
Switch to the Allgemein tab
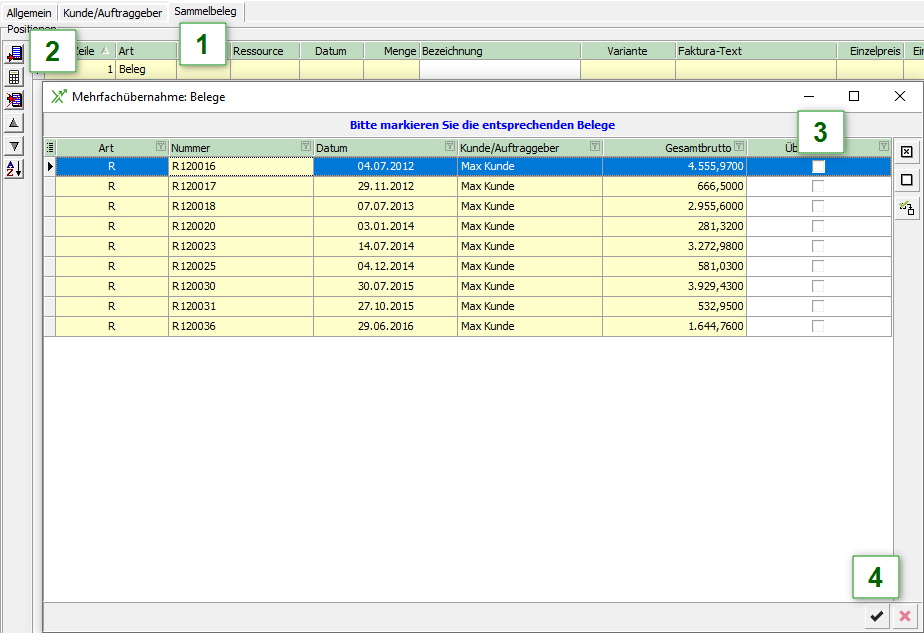click(29, 13)
